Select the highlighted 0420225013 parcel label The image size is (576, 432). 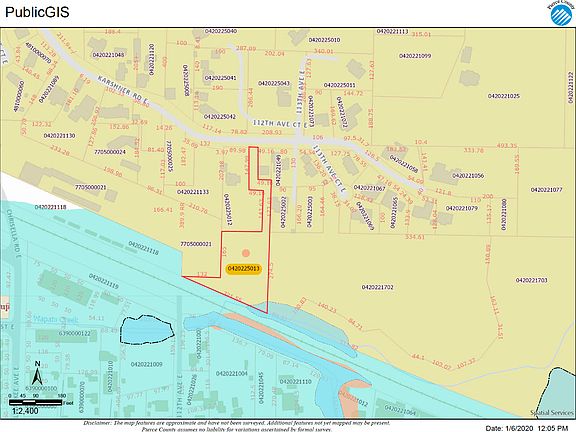click(244, 269)
